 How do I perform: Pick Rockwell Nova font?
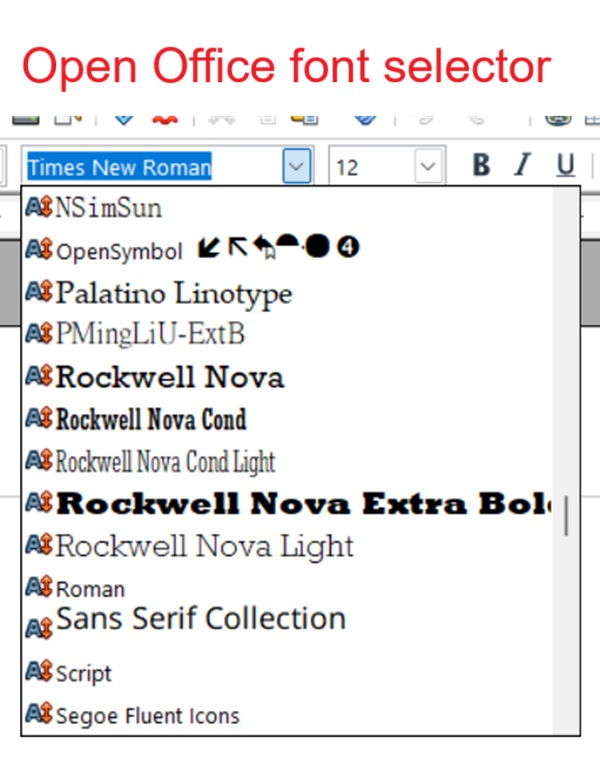(x=288, y=377)
